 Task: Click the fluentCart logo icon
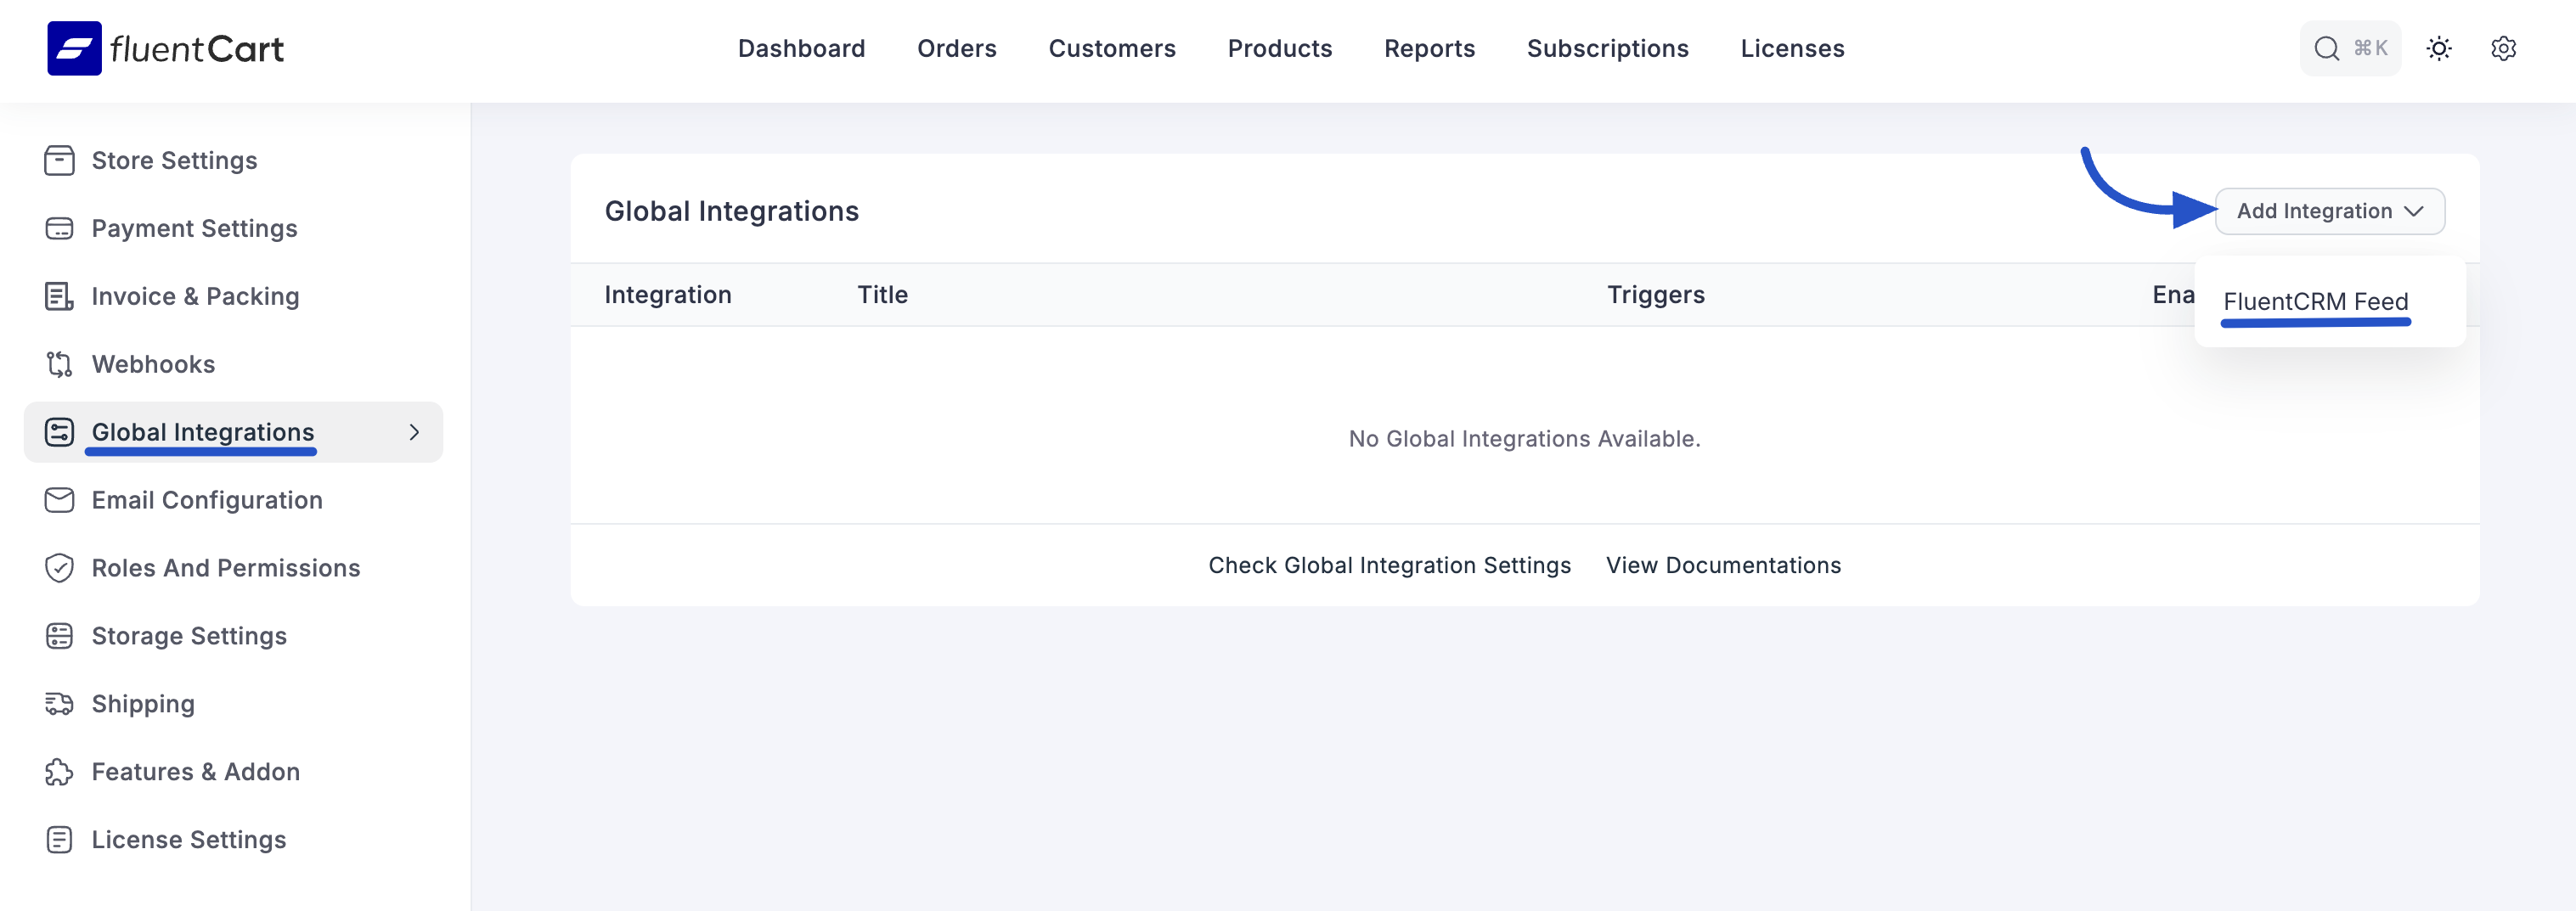click(74, 48)
